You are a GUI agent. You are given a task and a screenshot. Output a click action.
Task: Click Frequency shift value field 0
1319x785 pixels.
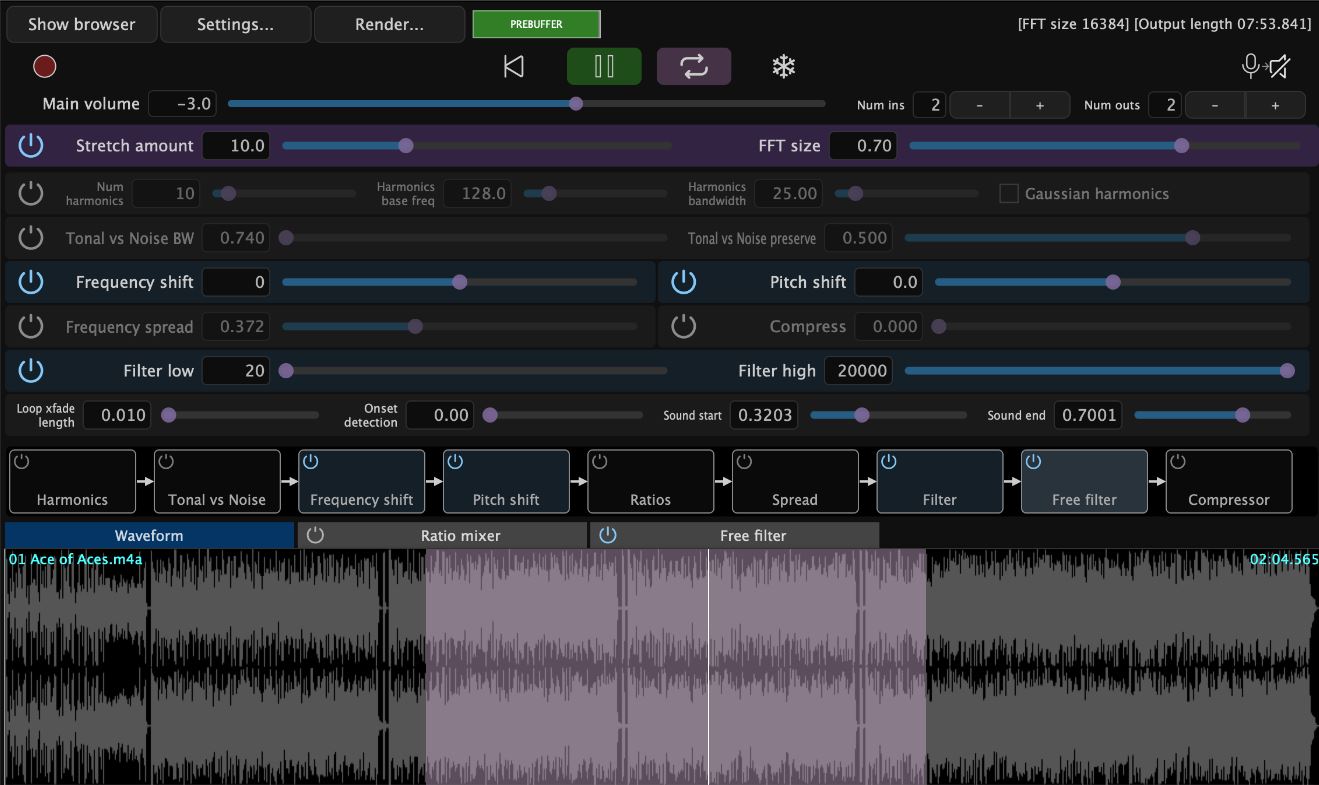(x=236, y=282)
